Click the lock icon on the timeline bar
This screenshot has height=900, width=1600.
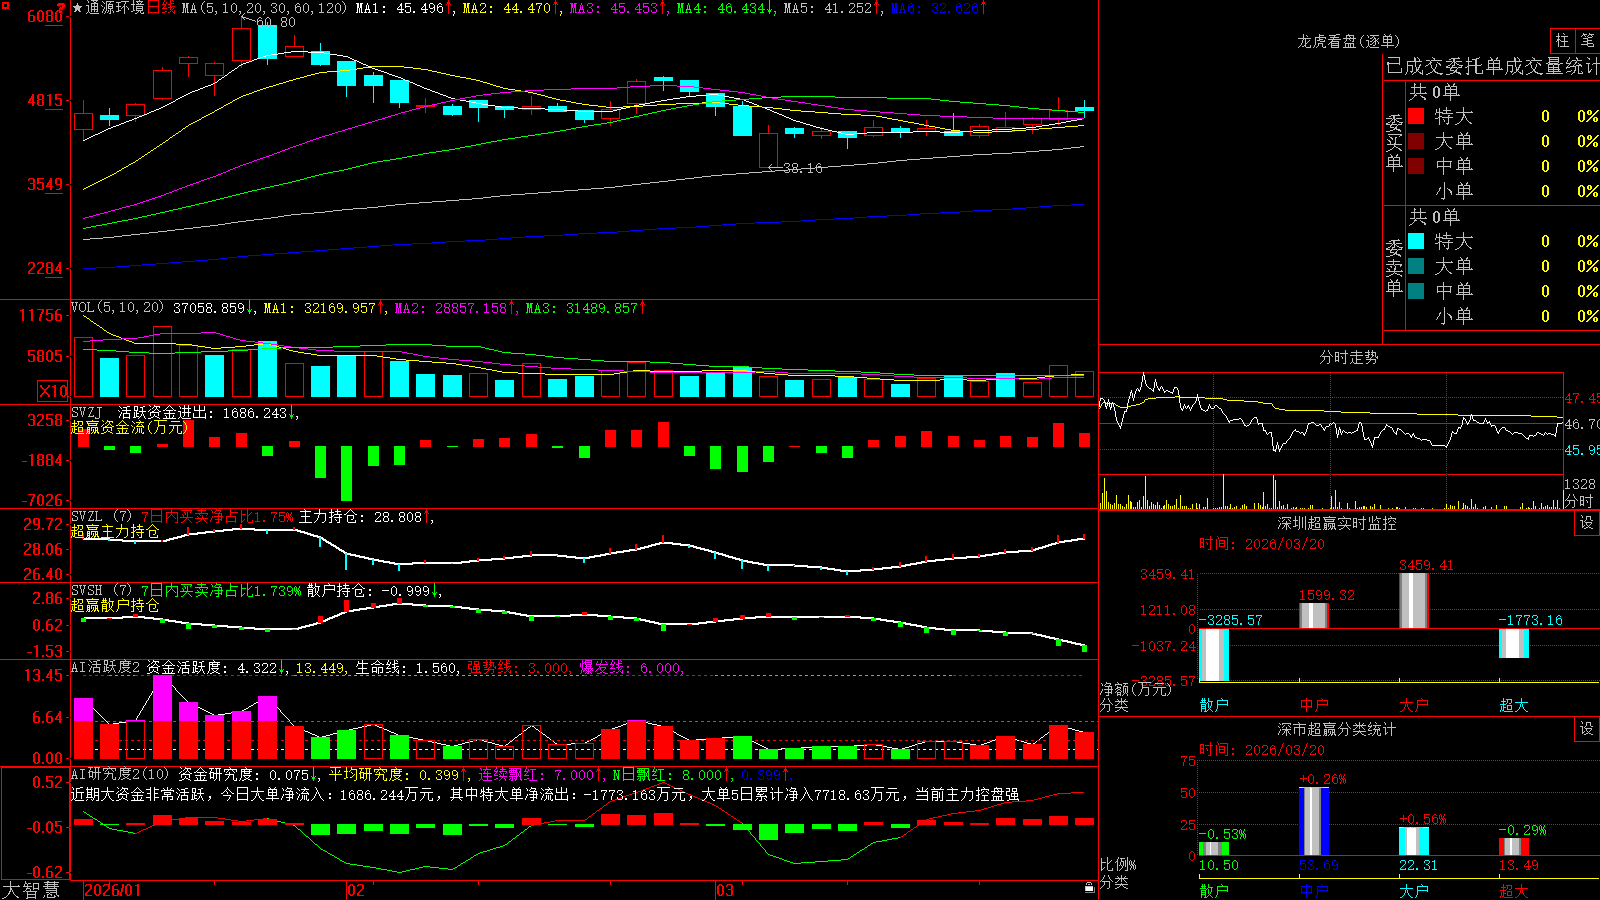pos(1090,888)
